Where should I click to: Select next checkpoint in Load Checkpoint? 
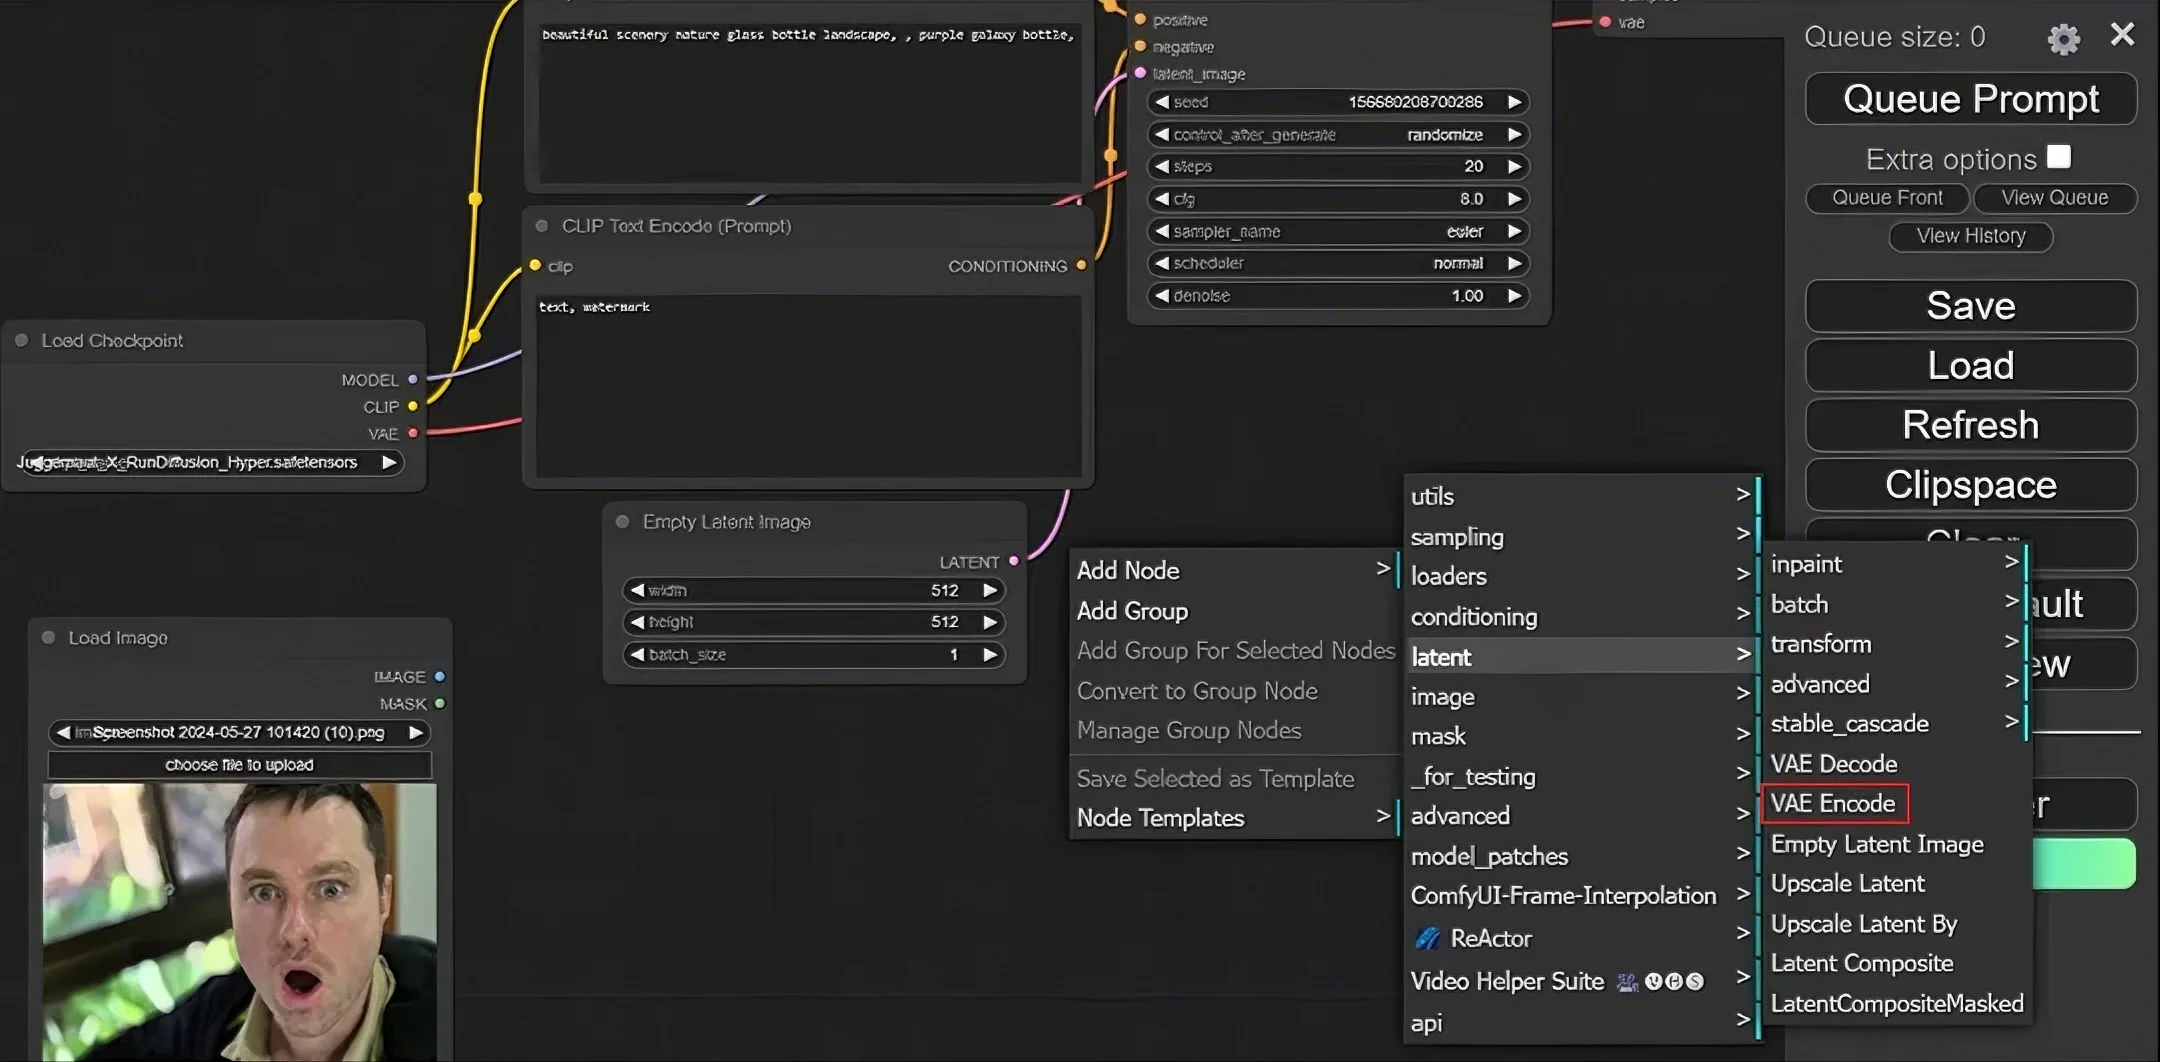tap(389, 462)
